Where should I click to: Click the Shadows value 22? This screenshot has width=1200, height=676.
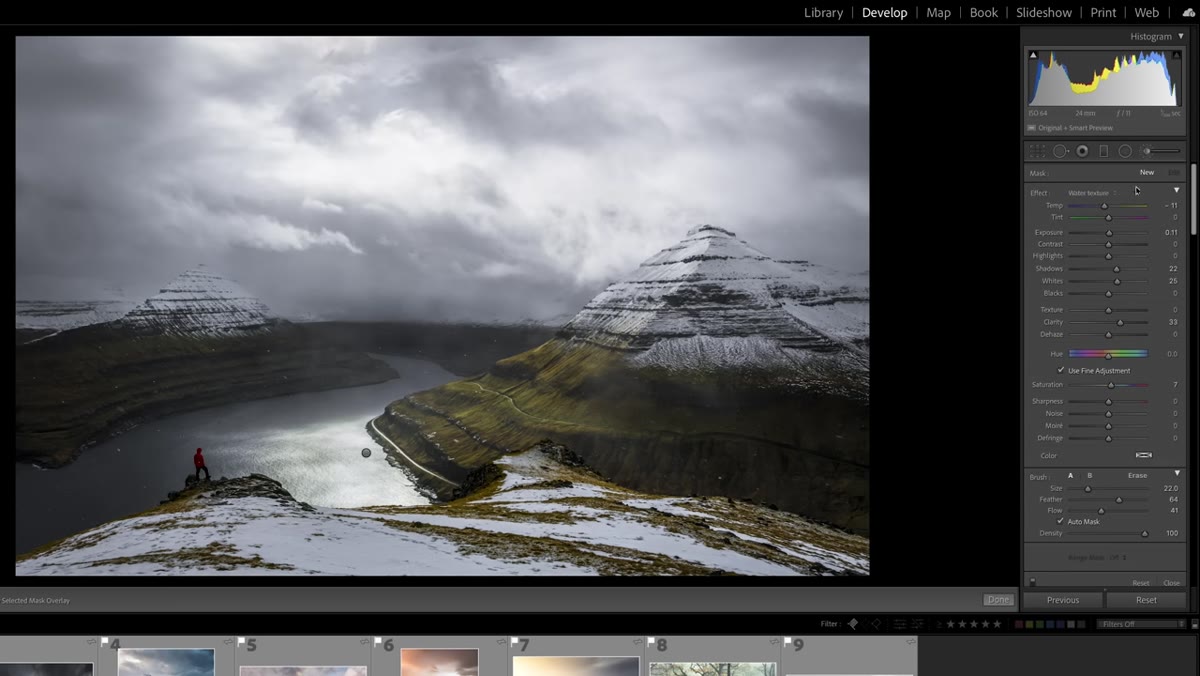1173,269
